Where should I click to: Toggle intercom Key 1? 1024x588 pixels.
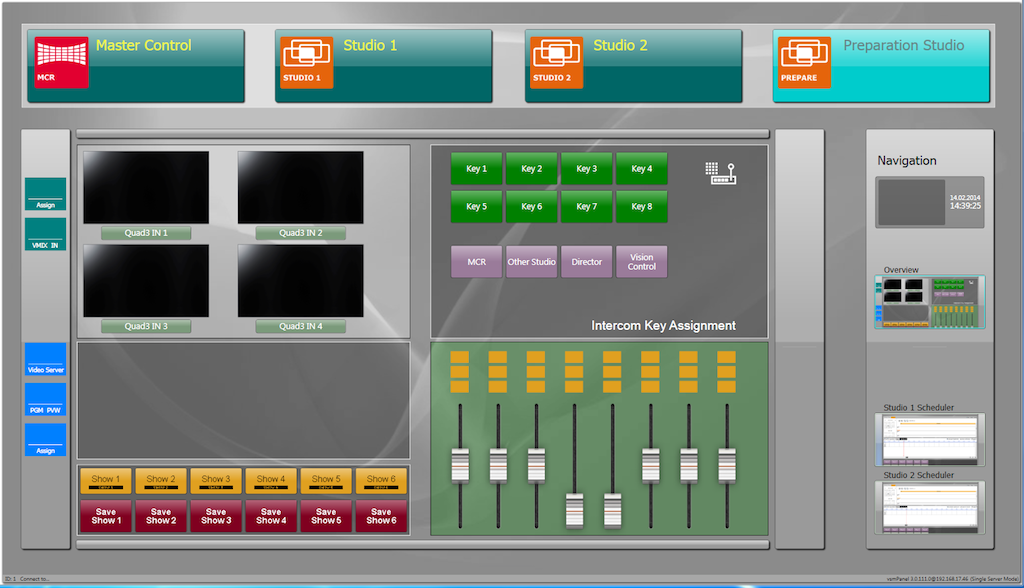click(x=477, y=169)
